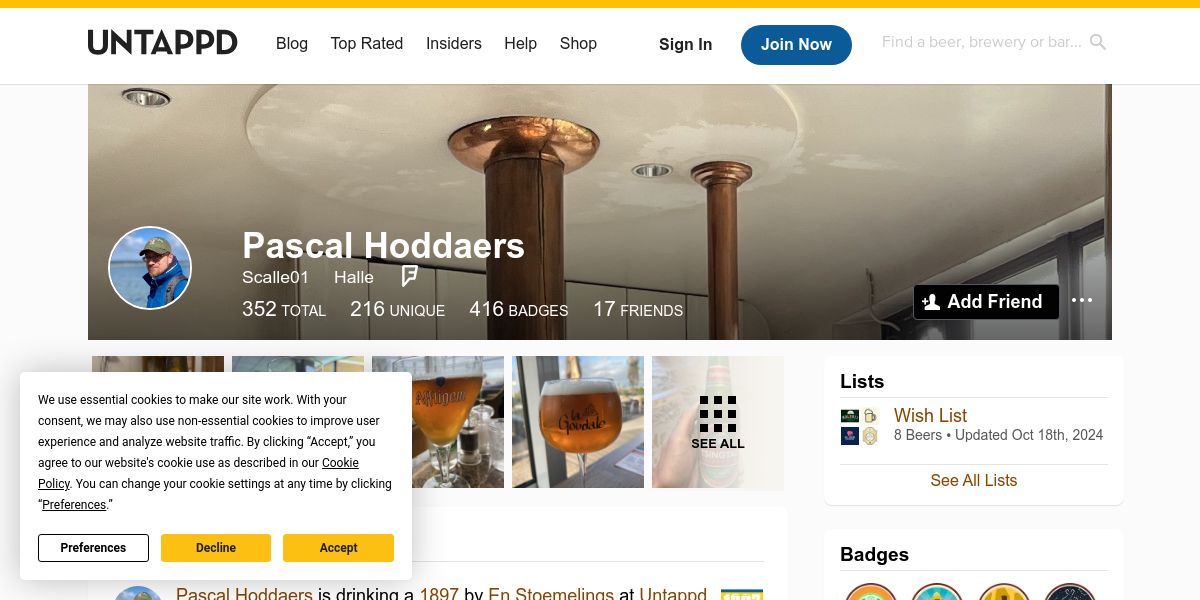Open the three-dot more options menu
This screenshot has width=1200, height=600.
click(1082, 300)
